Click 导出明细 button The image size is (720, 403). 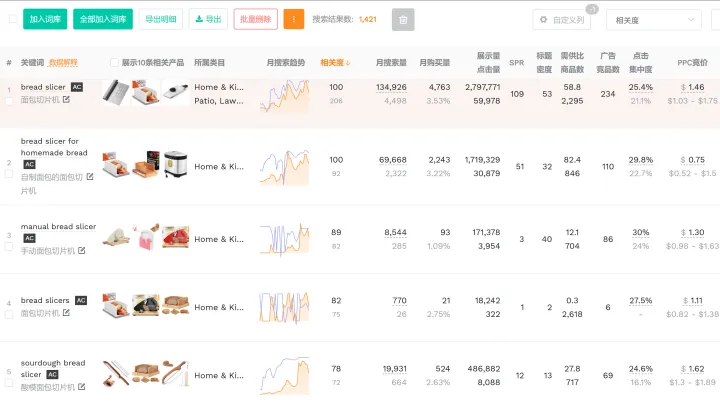161,19
